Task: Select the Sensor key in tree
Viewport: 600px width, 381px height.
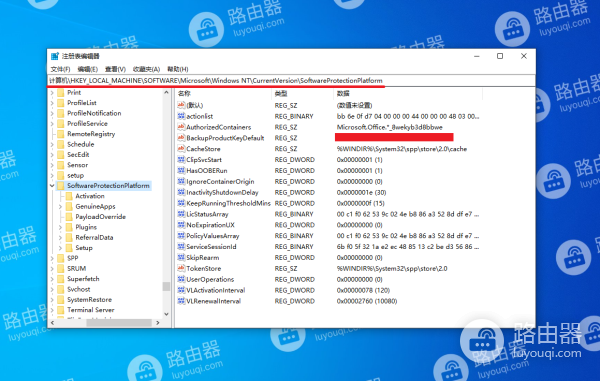Action: click(77, 165)
